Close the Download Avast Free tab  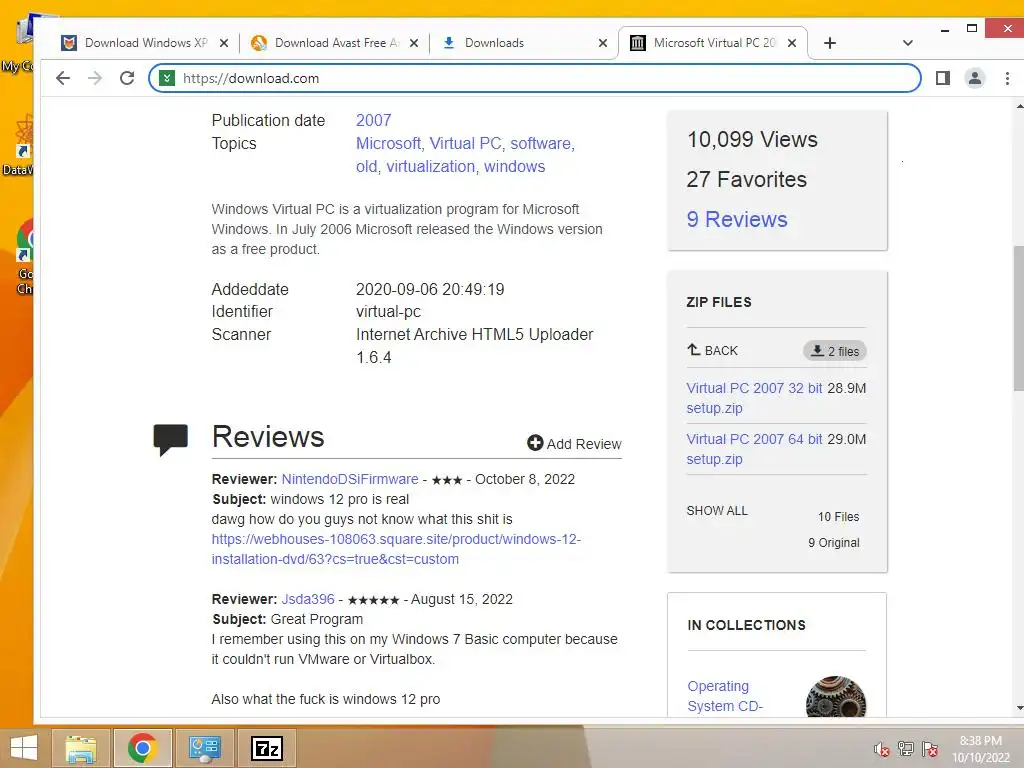(x=413, y=43)
